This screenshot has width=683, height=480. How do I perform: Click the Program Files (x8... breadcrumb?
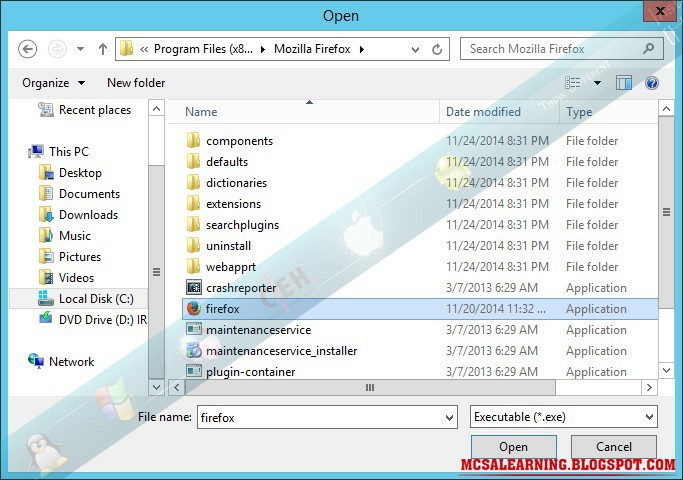coord(203,49)
